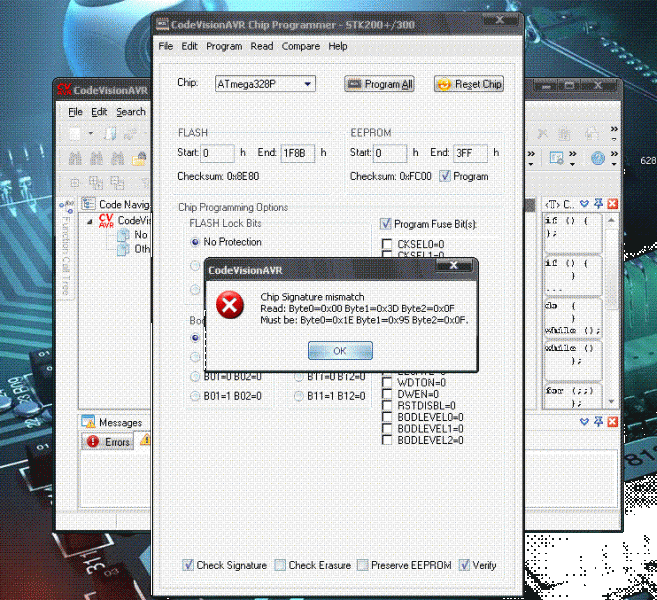Screen dimensions: 657x600
Task: Select B11=0 B12=0 boot lock radio
Action: 298,377
